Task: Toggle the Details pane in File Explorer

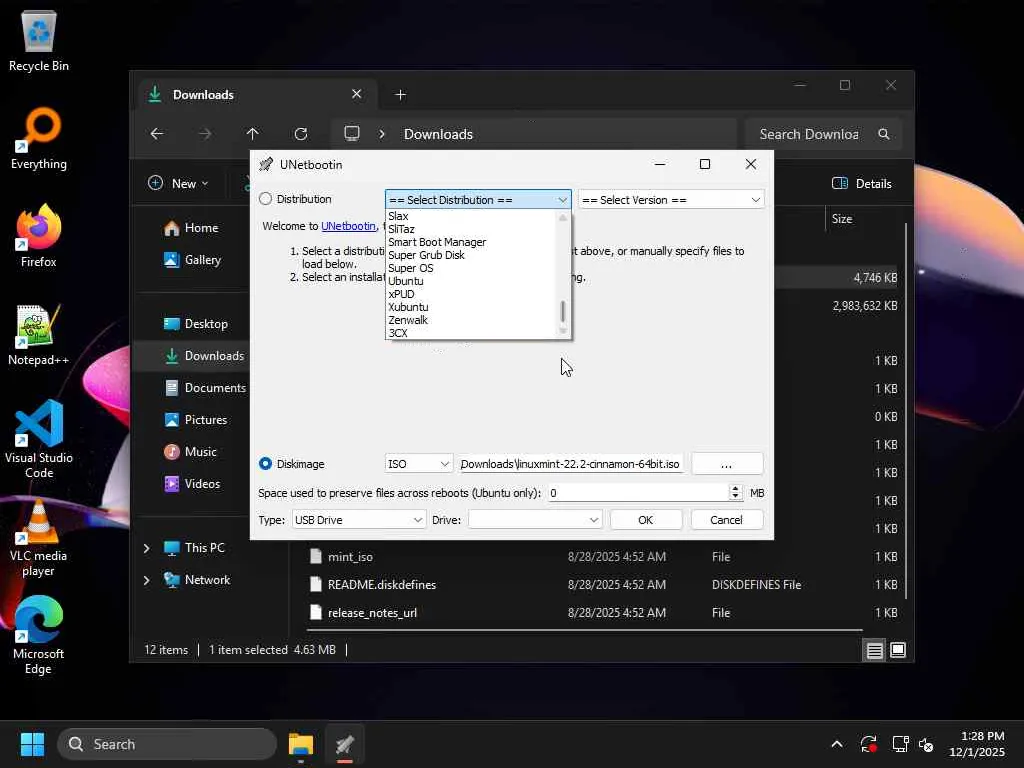Action: click(861, 184)
